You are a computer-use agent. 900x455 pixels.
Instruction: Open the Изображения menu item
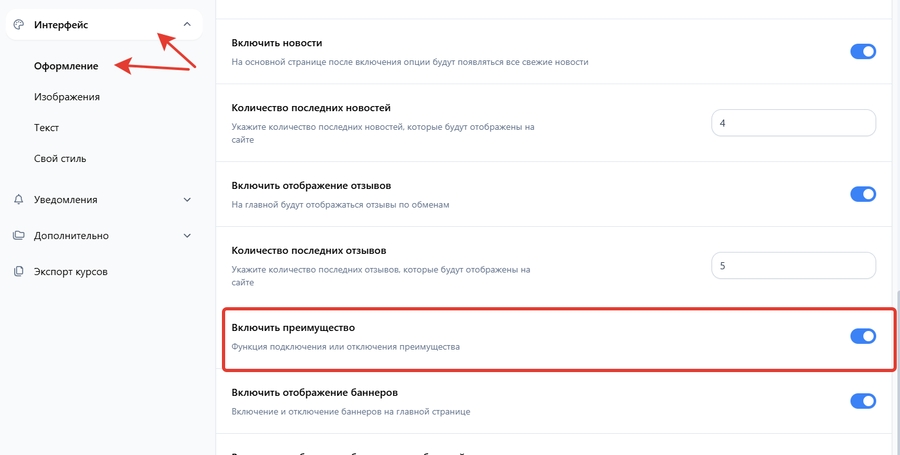point(66,97)
